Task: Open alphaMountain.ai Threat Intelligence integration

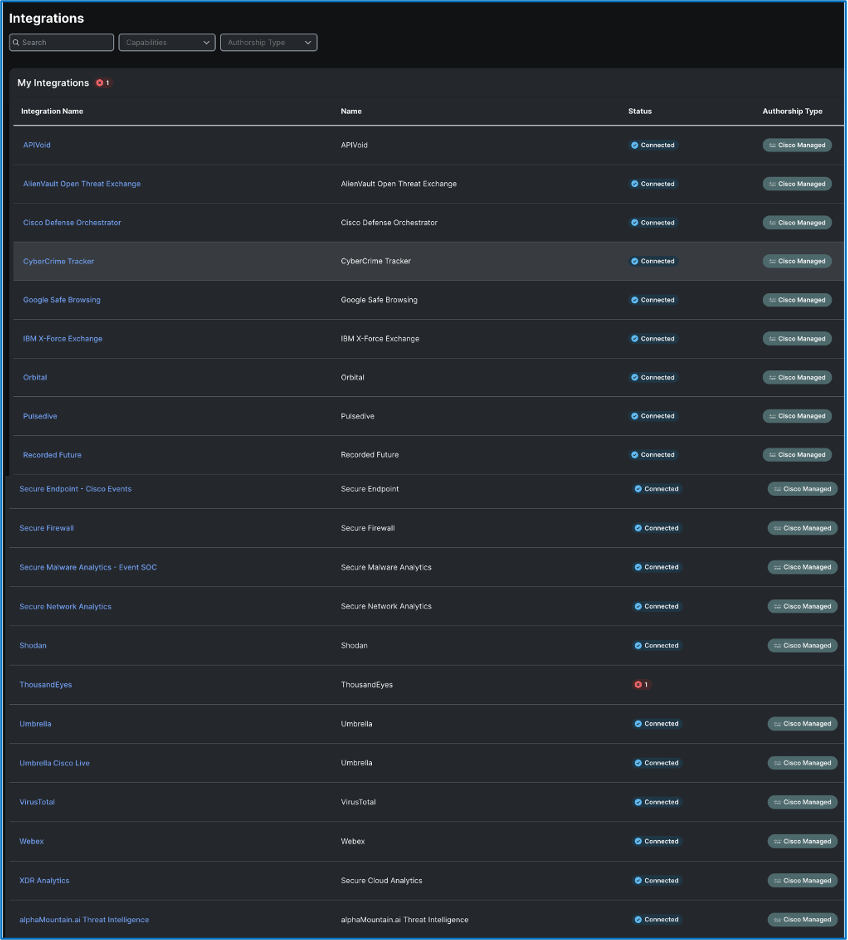Action: [x=84, y=920]
